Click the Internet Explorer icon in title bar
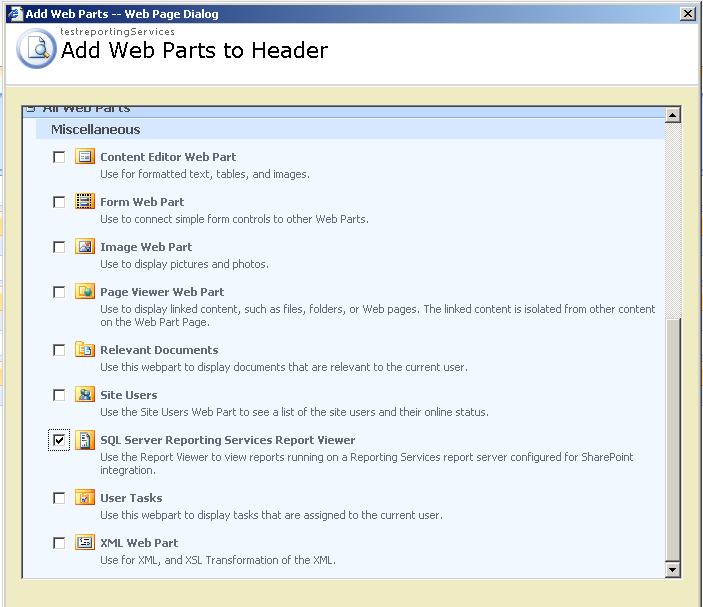703x607 pixels. click(x=16, y=14)
